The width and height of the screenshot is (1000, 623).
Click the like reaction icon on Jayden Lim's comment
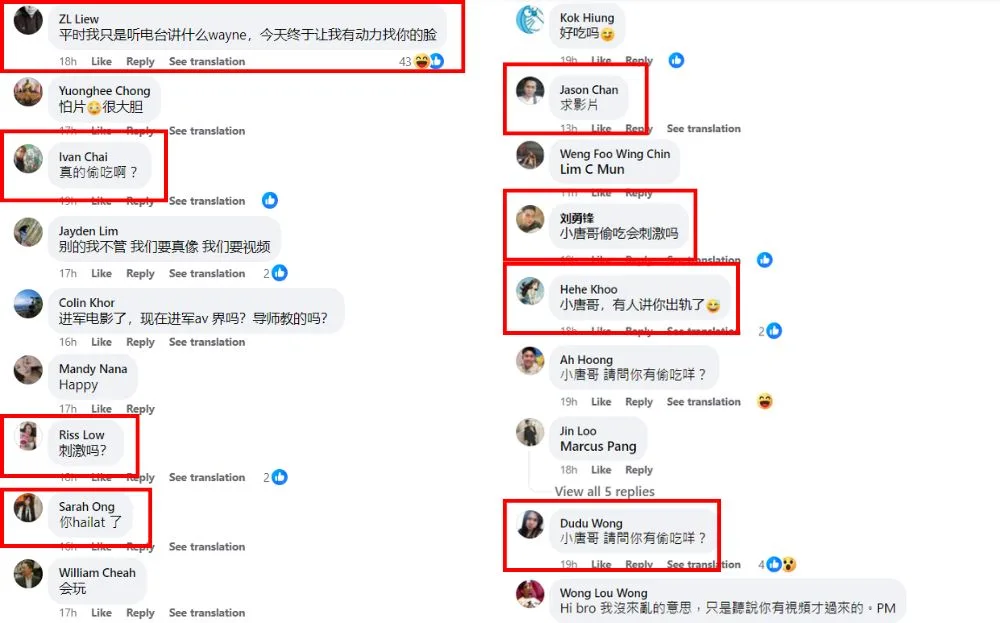[x=279, y=273]
